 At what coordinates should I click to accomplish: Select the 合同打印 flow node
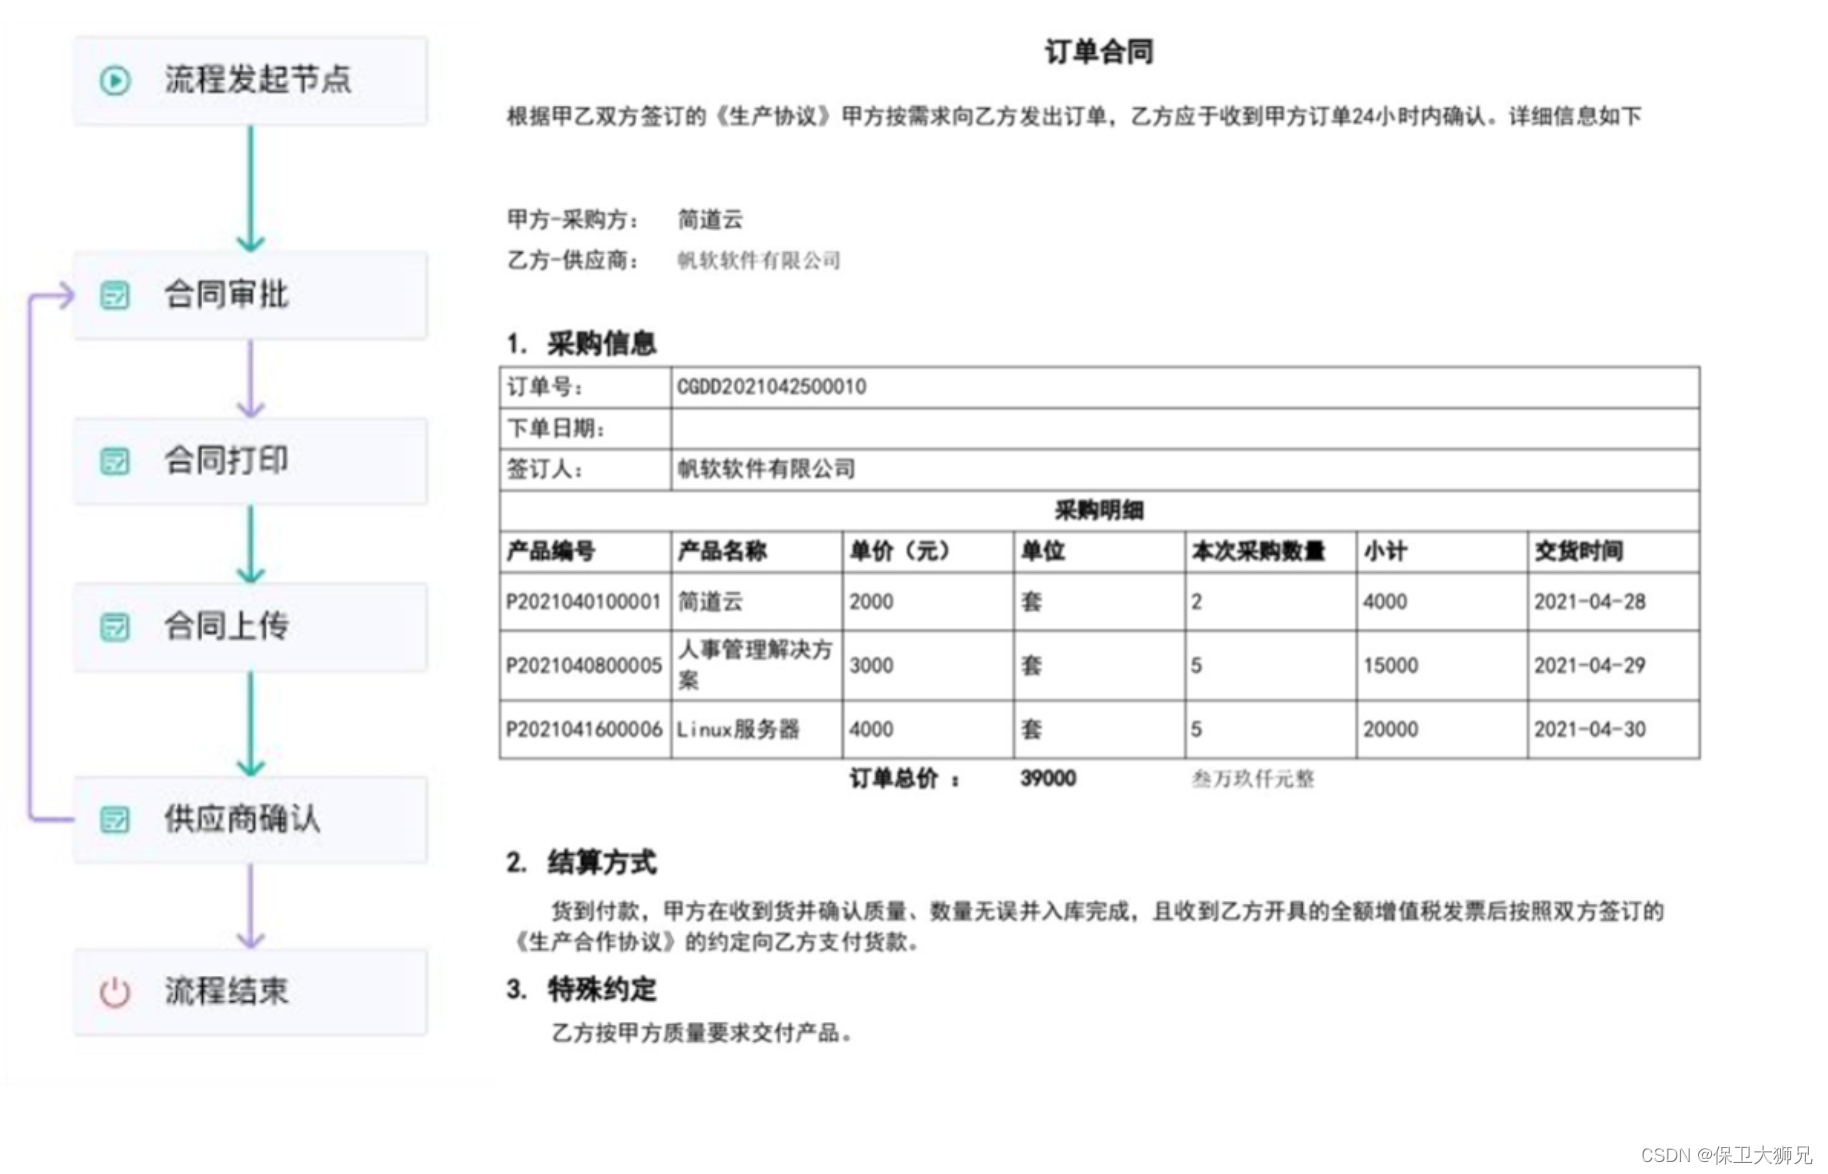point(250,461)
